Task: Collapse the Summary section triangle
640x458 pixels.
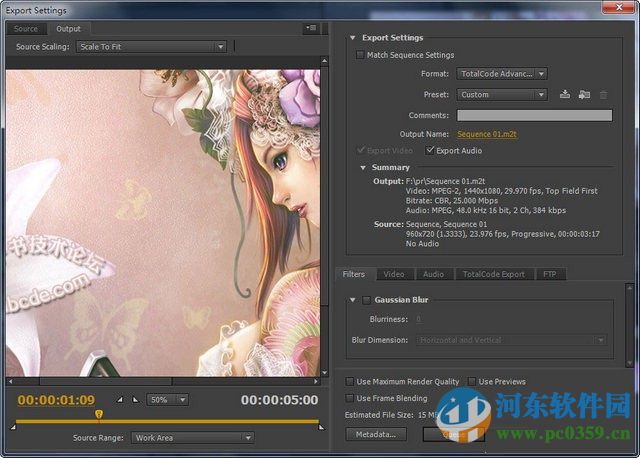Action: 363,168
